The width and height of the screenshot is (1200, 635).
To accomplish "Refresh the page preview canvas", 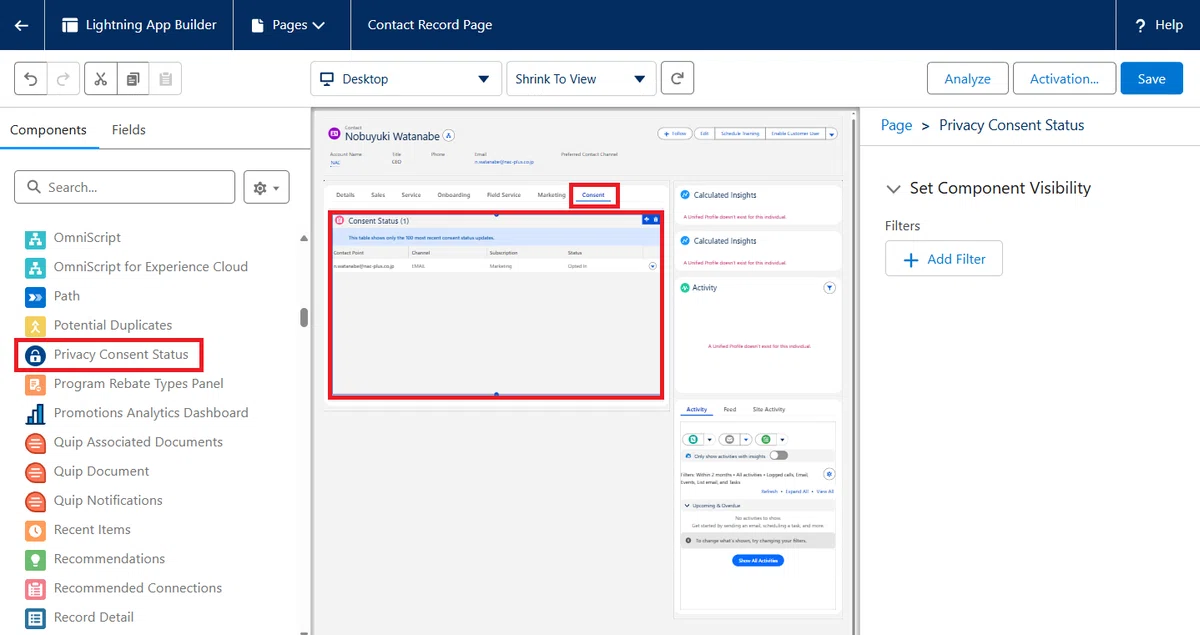I will coord(677,78).
